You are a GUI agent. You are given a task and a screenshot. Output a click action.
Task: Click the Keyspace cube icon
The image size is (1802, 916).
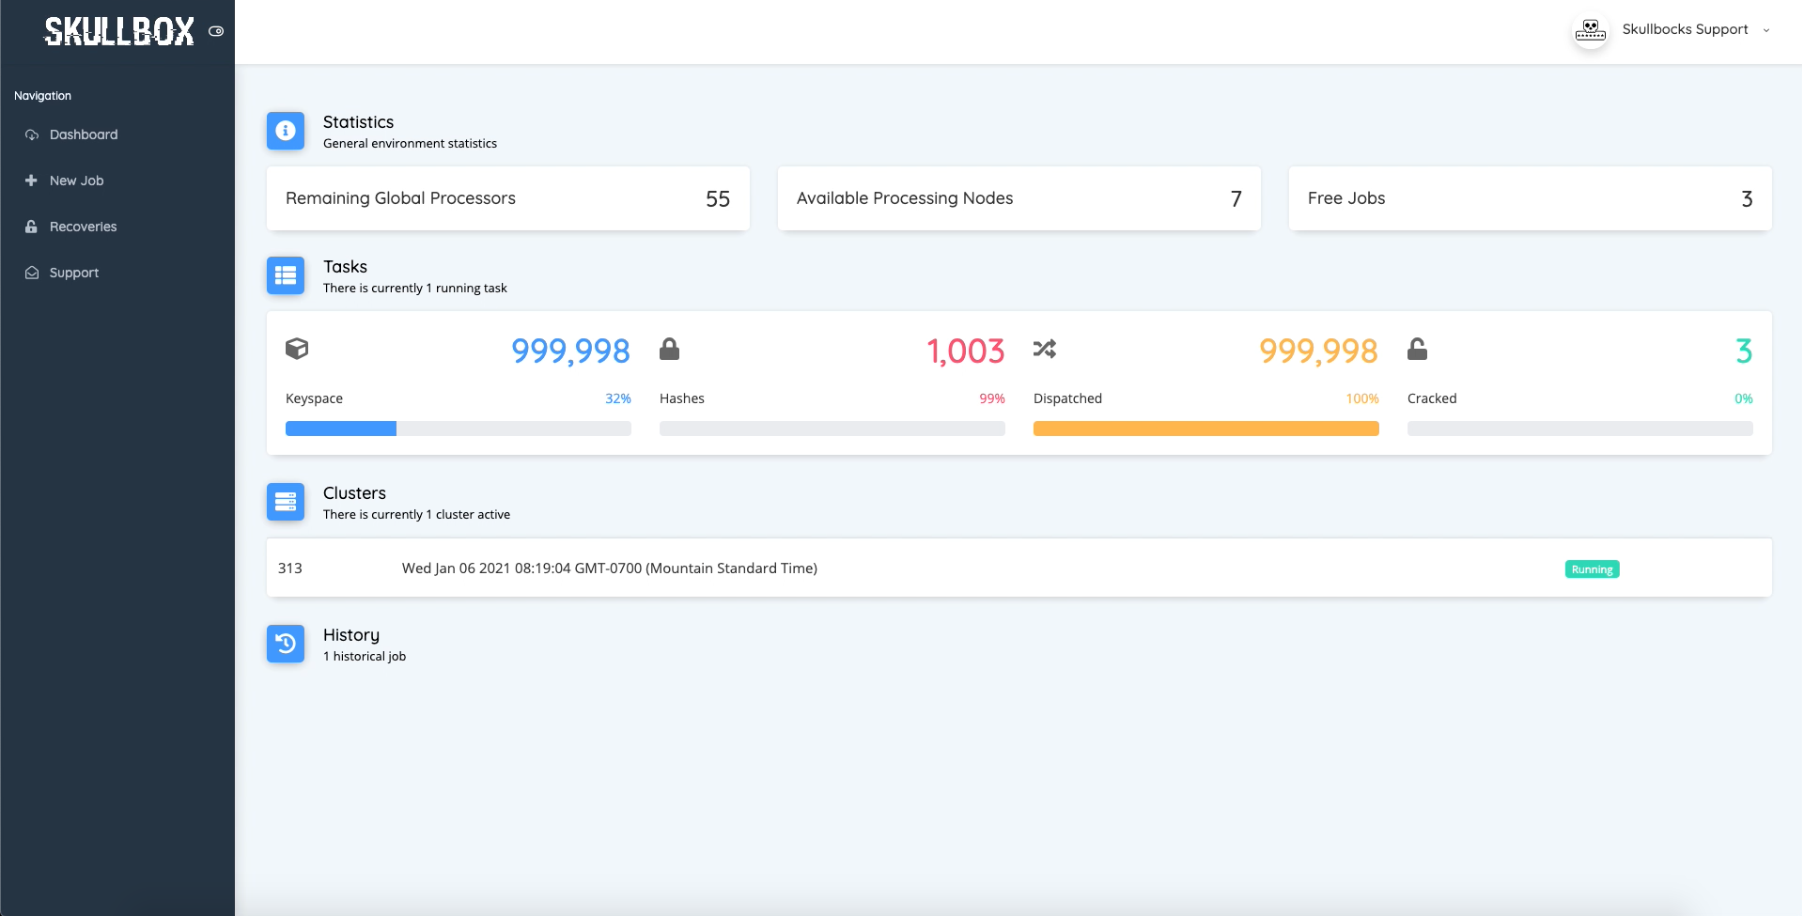[x=296, y=349]
